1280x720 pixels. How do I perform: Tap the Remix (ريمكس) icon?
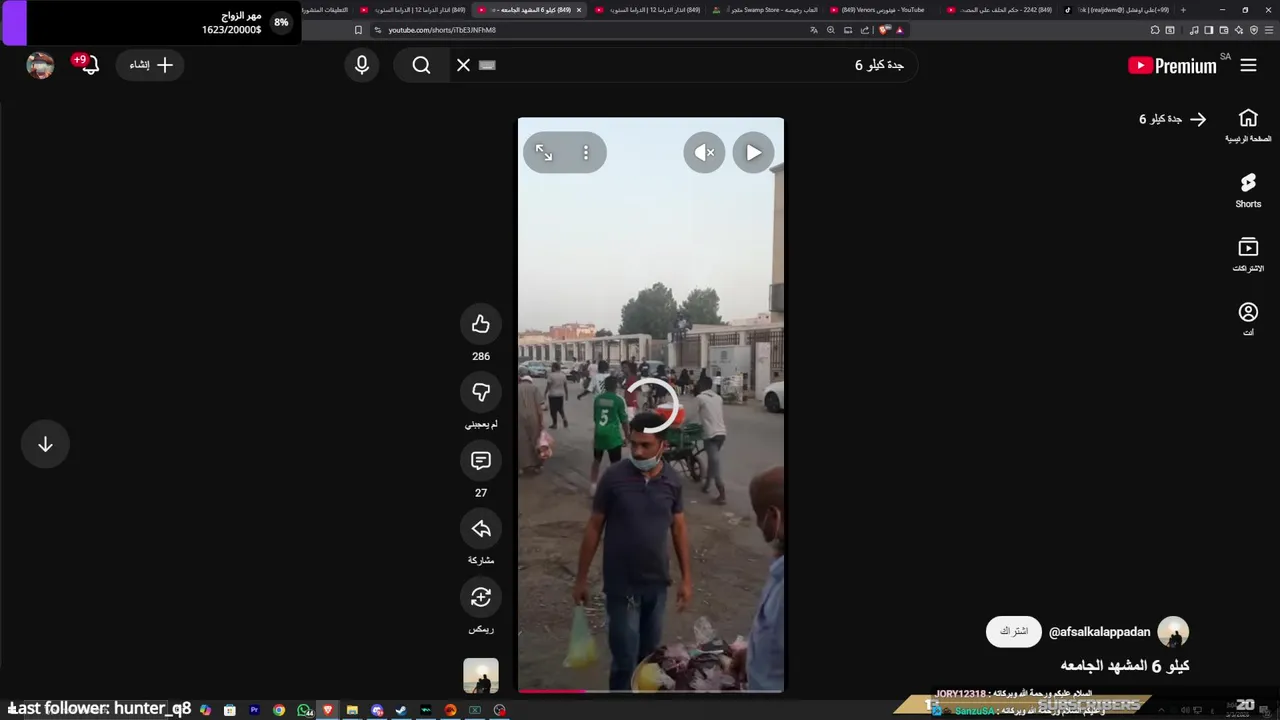[x=481, y=597]
